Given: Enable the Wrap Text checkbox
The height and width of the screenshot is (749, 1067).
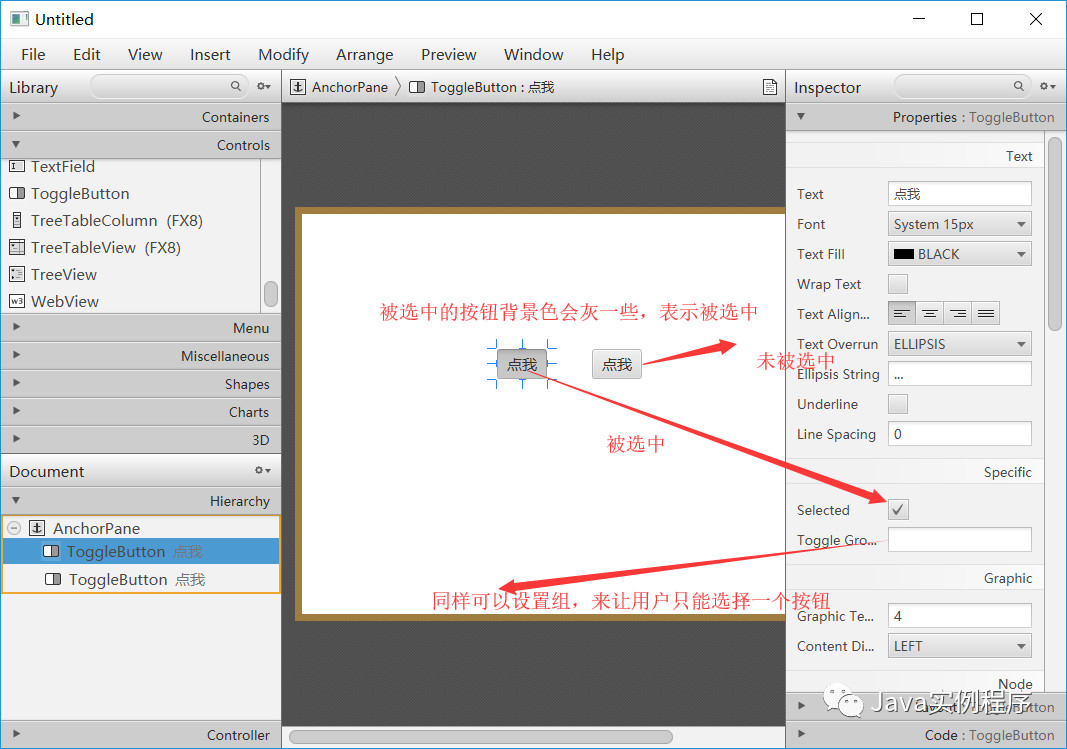Looking at the screenshot, I should pyautogui.click(x=897, y=284).
